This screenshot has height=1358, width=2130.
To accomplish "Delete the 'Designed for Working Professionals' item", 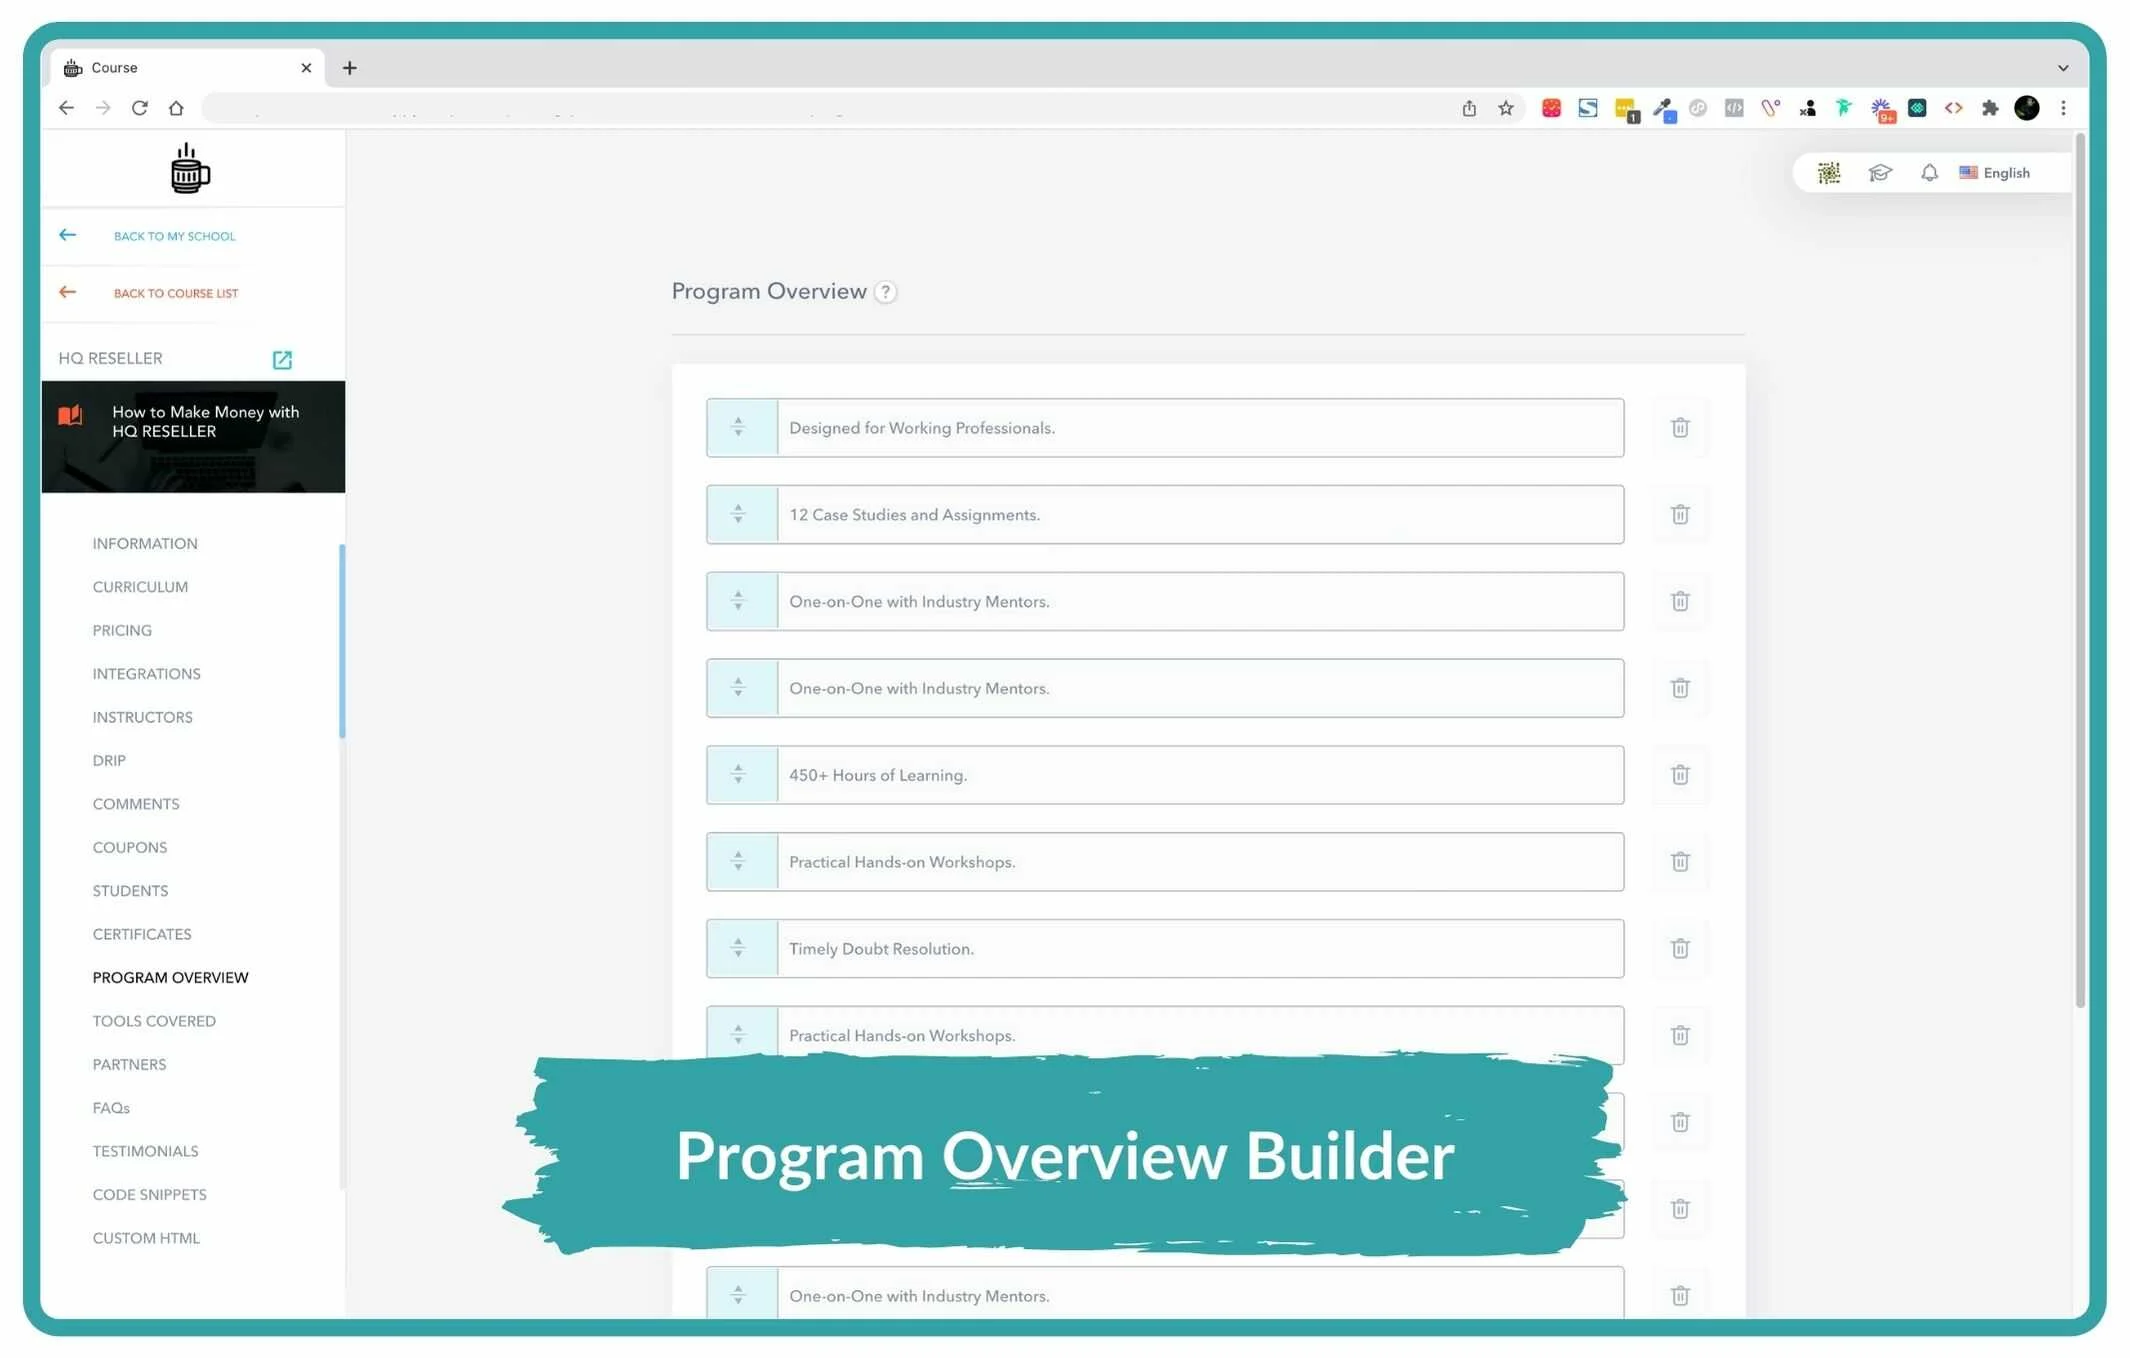I will pos(1679,428).
